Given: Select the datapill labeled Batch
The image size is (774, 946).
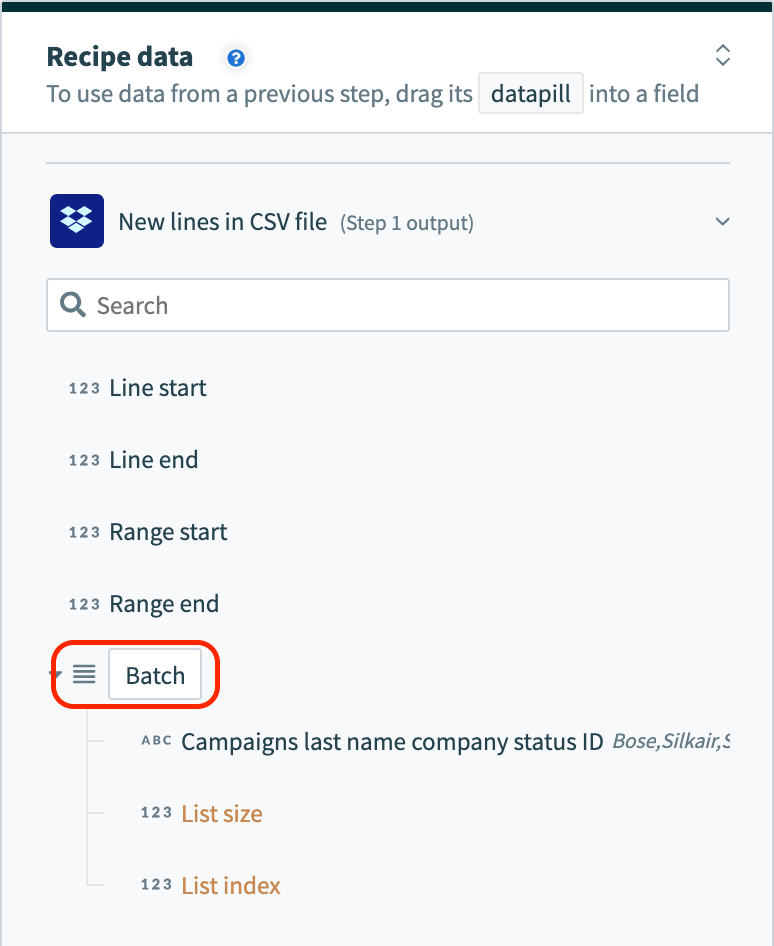Looking at the screenshot, I should (x=154, y=674).
